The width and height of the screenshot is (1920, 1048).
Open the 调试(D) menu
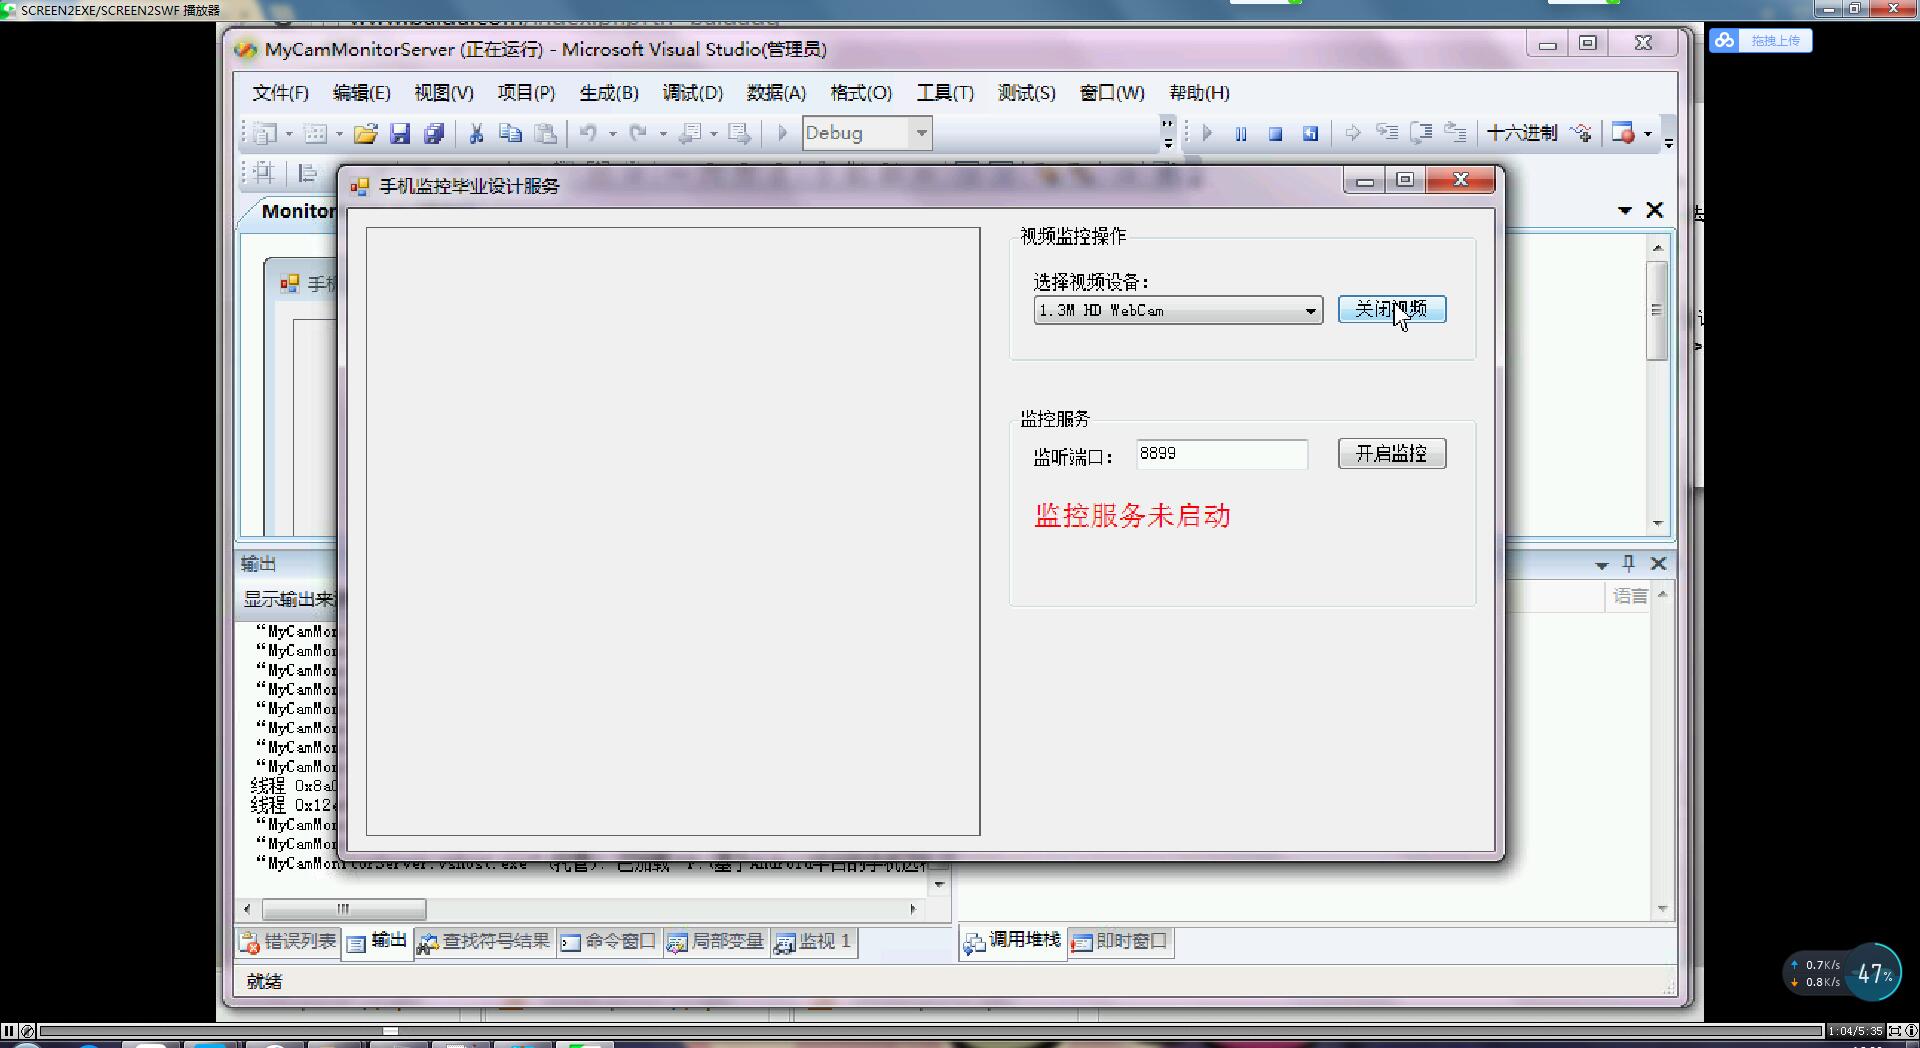692,93
